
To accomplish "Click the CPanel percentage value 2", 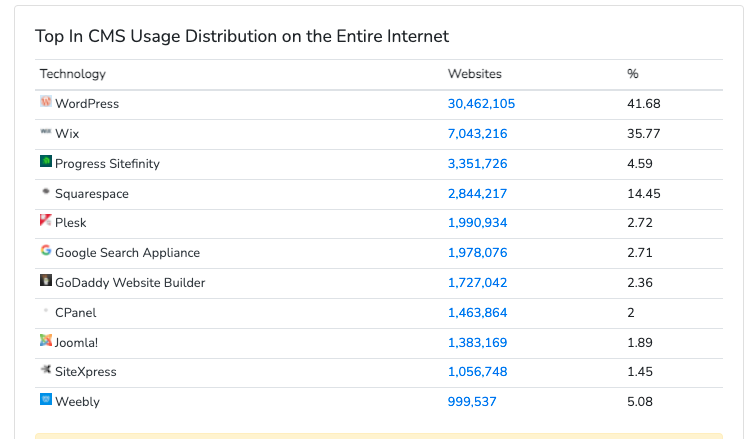I will pos(631,313).
